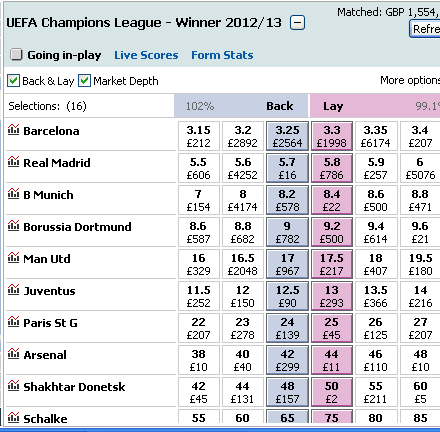Open Barcelona price chart icon
This screenshot has width=440, height=432.
[13, 129]
